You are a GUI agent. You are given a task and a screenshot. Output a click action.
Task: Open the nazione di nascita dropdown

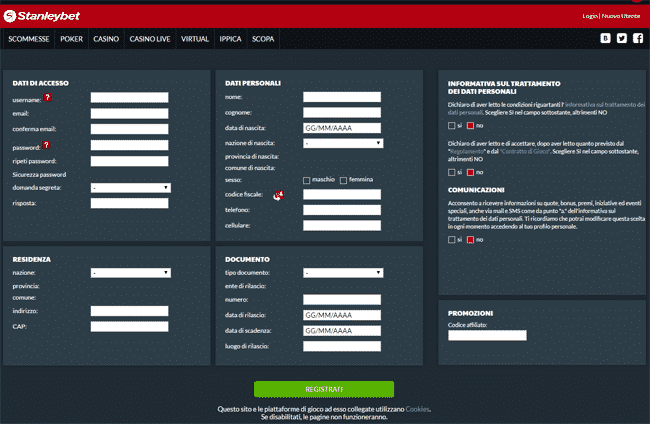click(x=343, y=143)
